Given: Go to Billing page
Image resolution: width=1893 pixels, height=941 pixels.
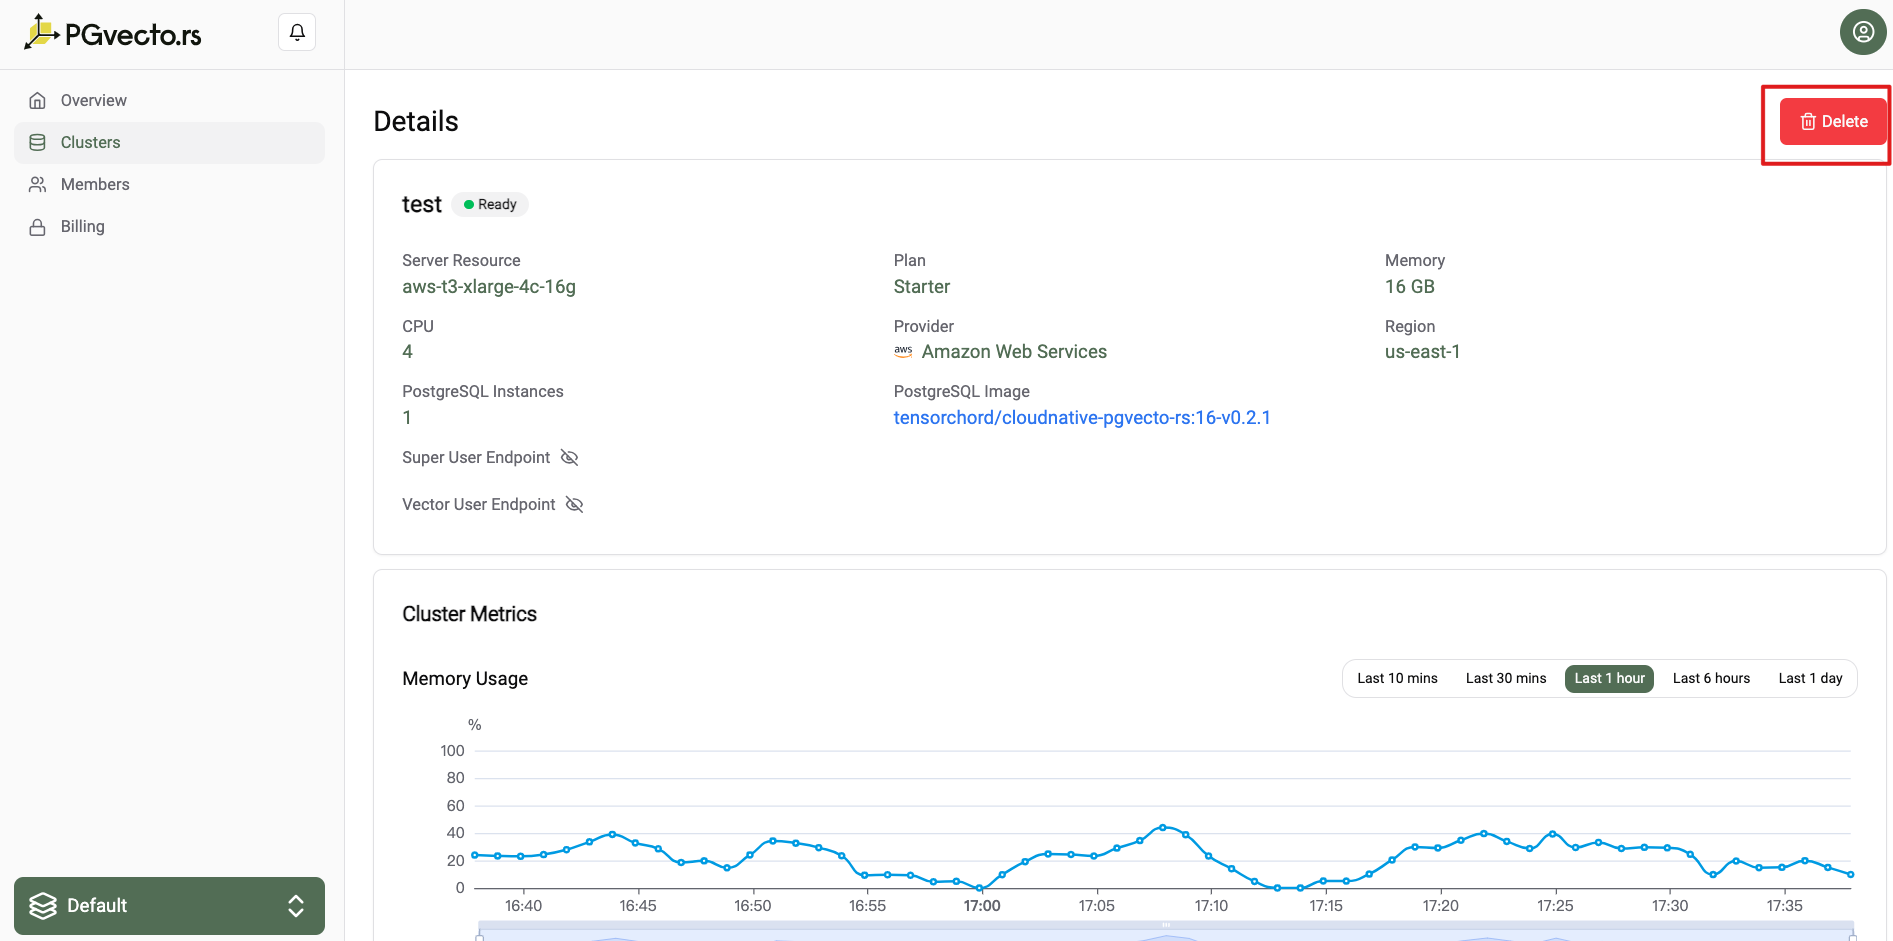Looking at the screenshot, I should point(169,226).
